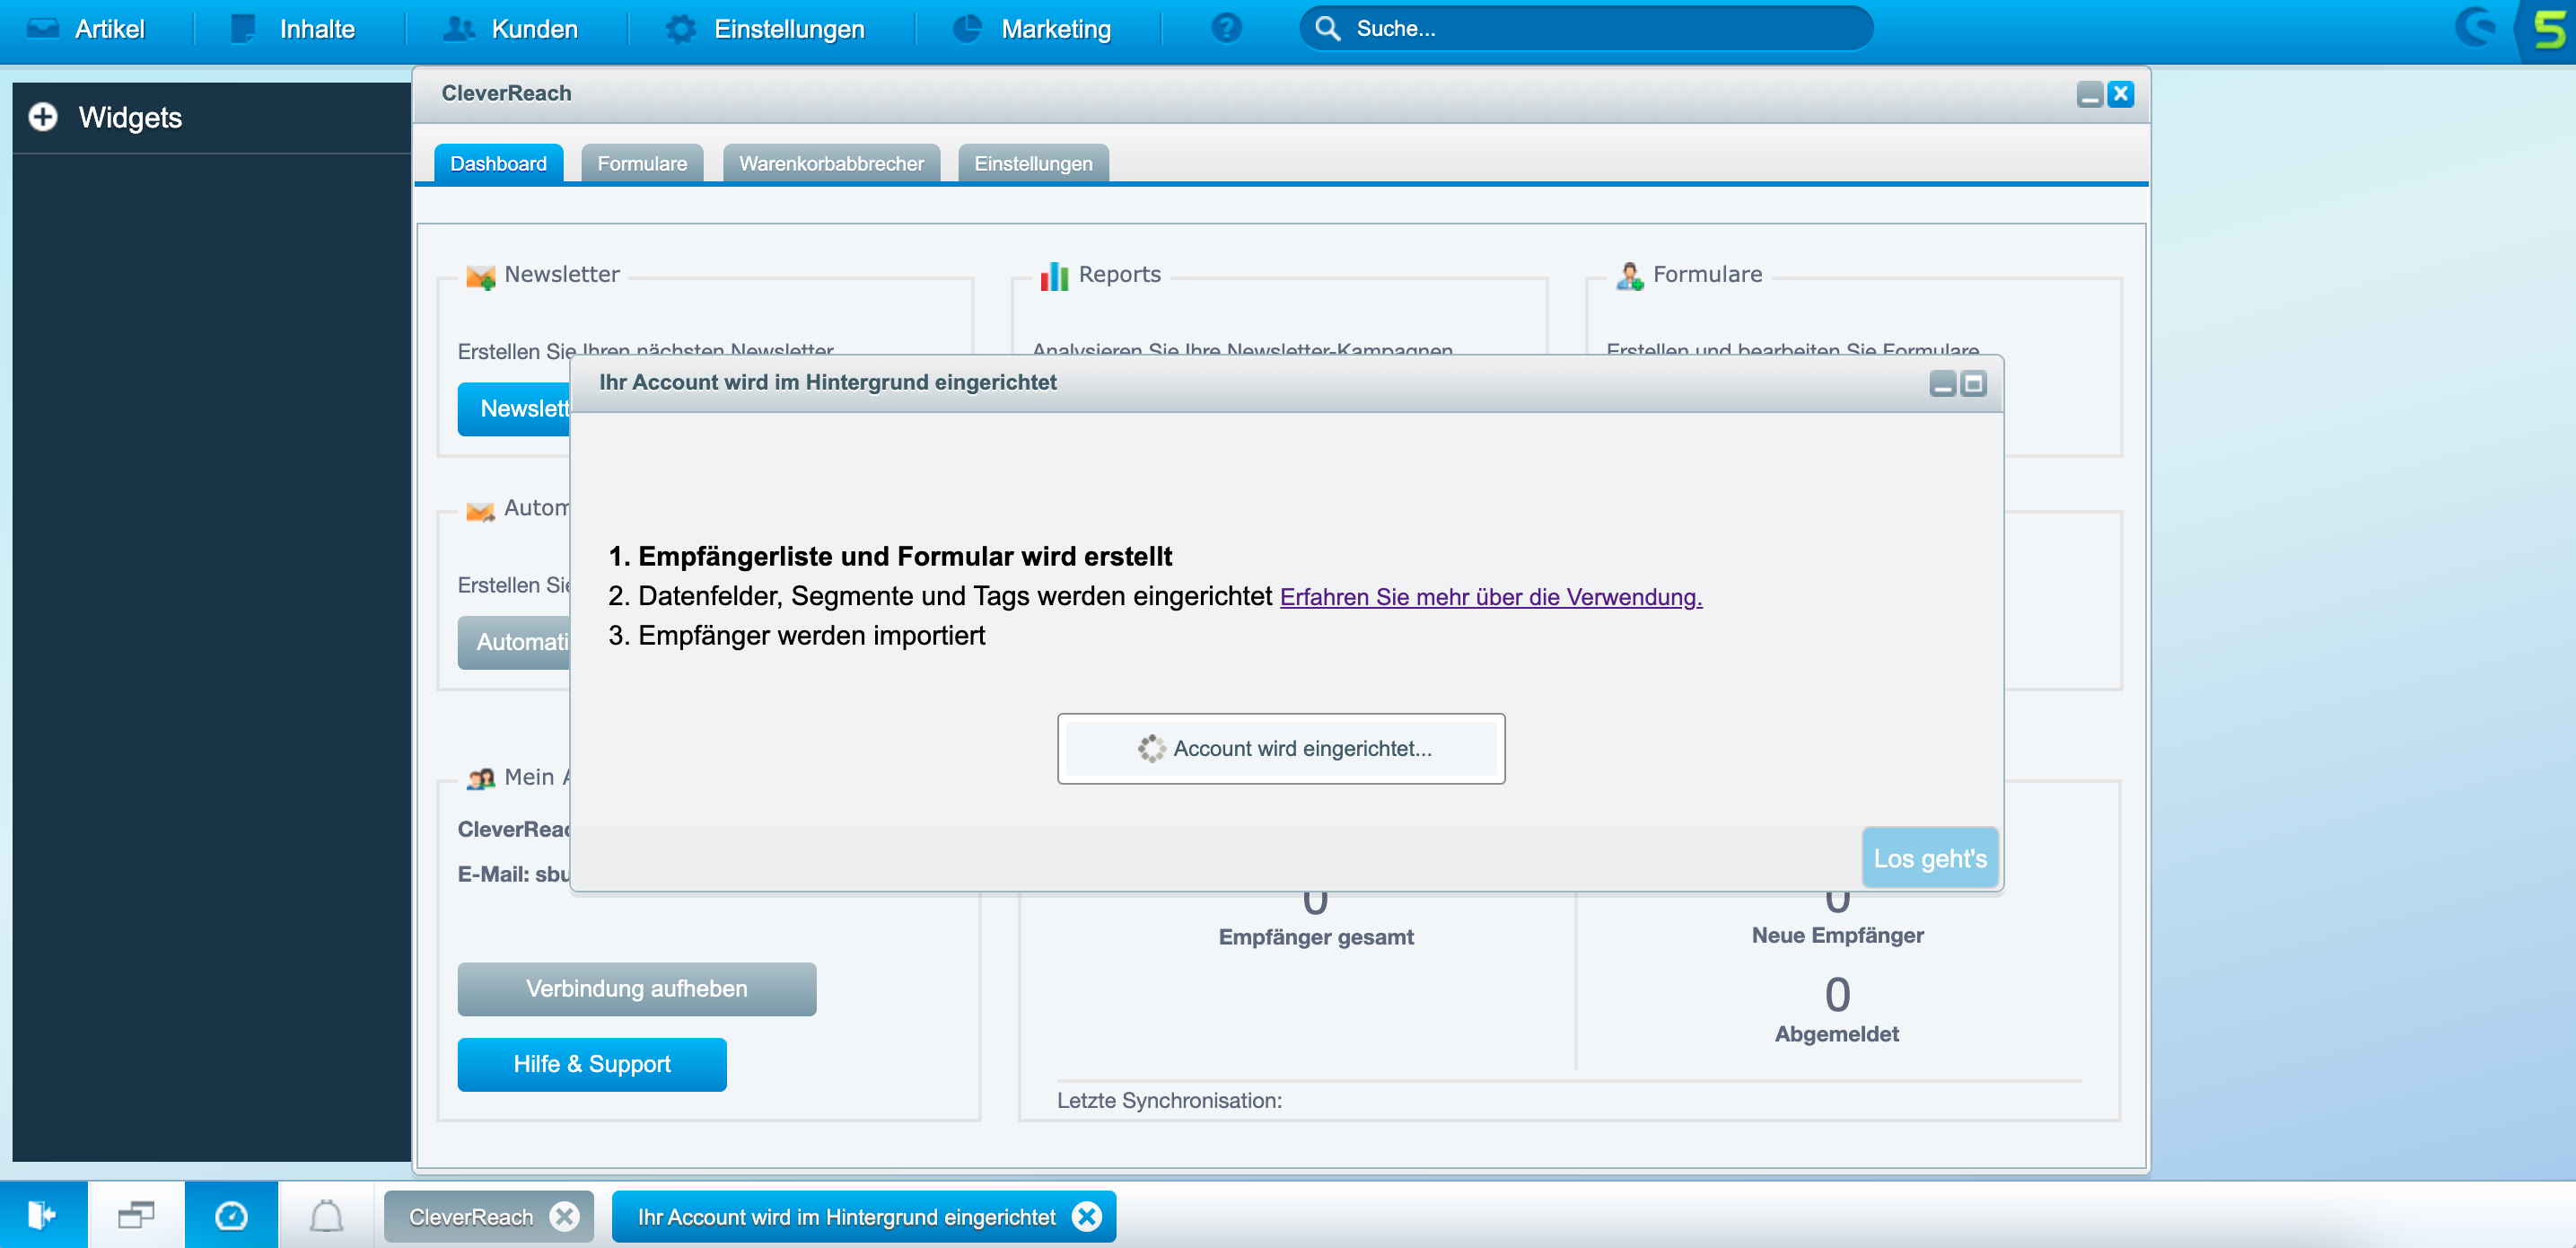Open the Kunden menu
2576x1248 pixels.
tap(511, 29)
